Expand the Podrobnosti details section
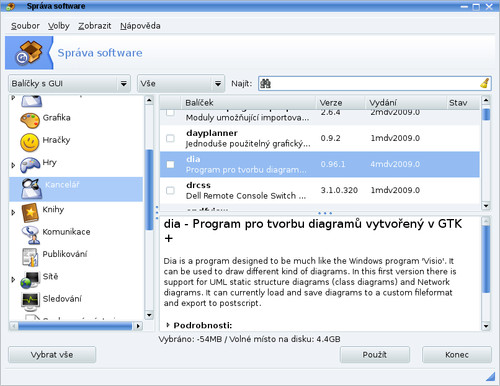 point(168,325)
